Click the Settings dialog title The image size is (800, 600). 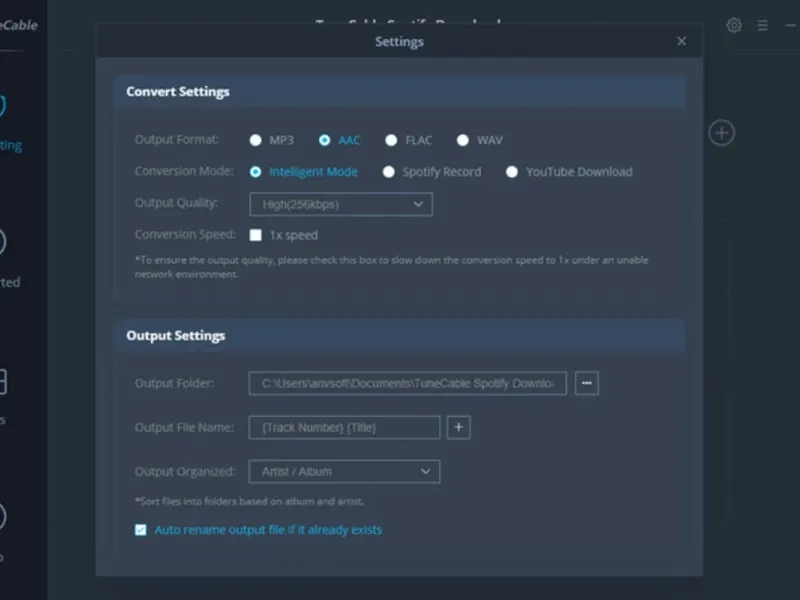399,42
